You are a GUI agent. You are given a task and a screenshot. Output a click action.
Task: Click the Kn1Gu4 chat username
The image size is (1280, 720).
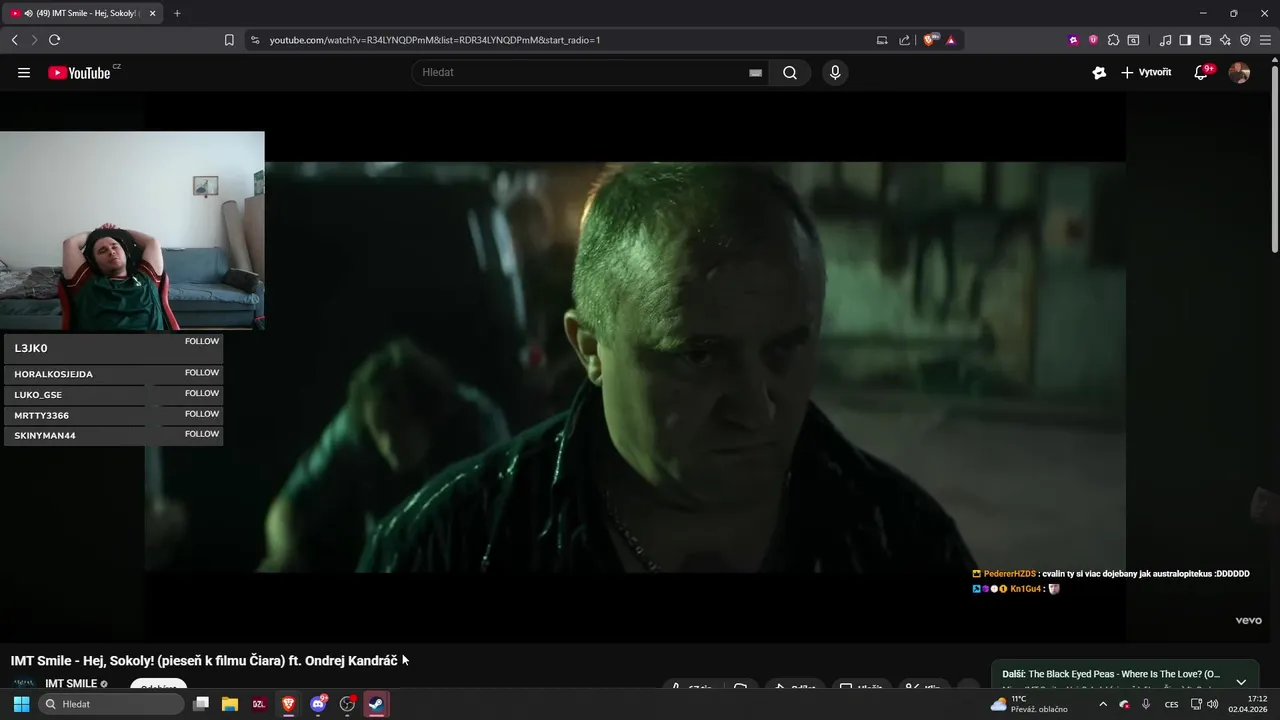(1025, 589)
